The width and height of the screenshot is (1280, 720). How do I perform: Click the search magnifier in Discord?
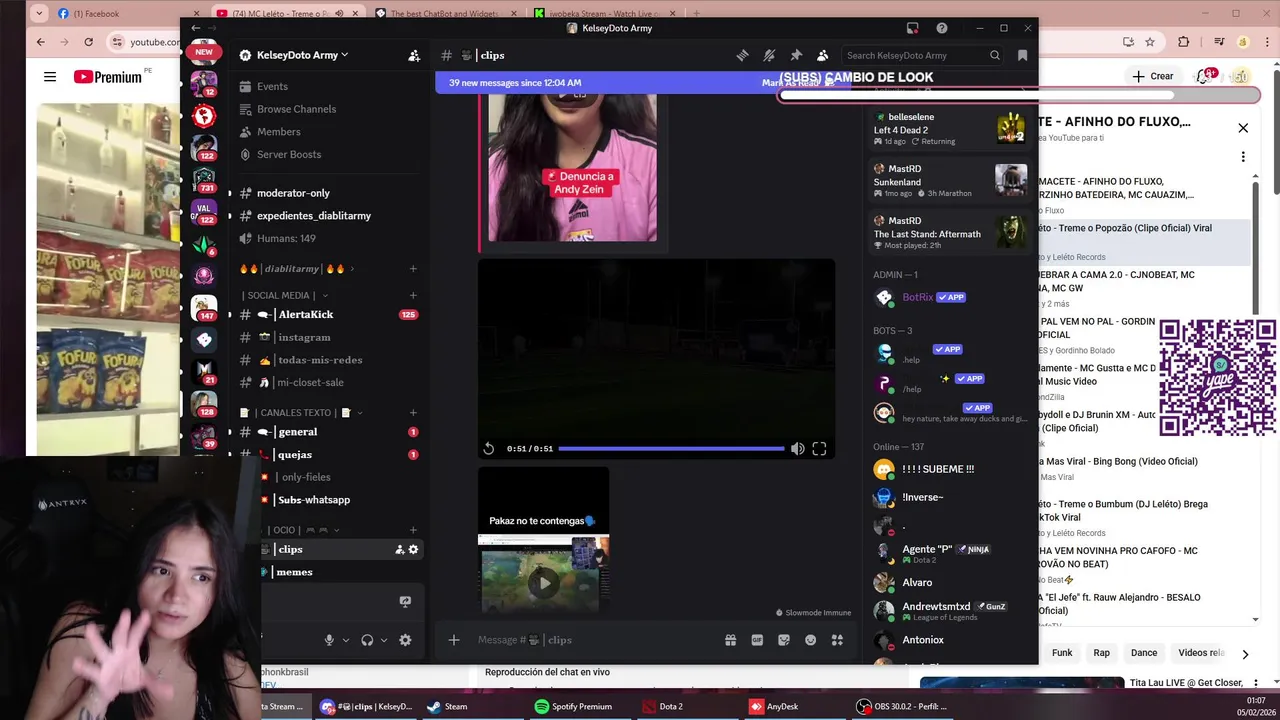click(x=995, y=55)
